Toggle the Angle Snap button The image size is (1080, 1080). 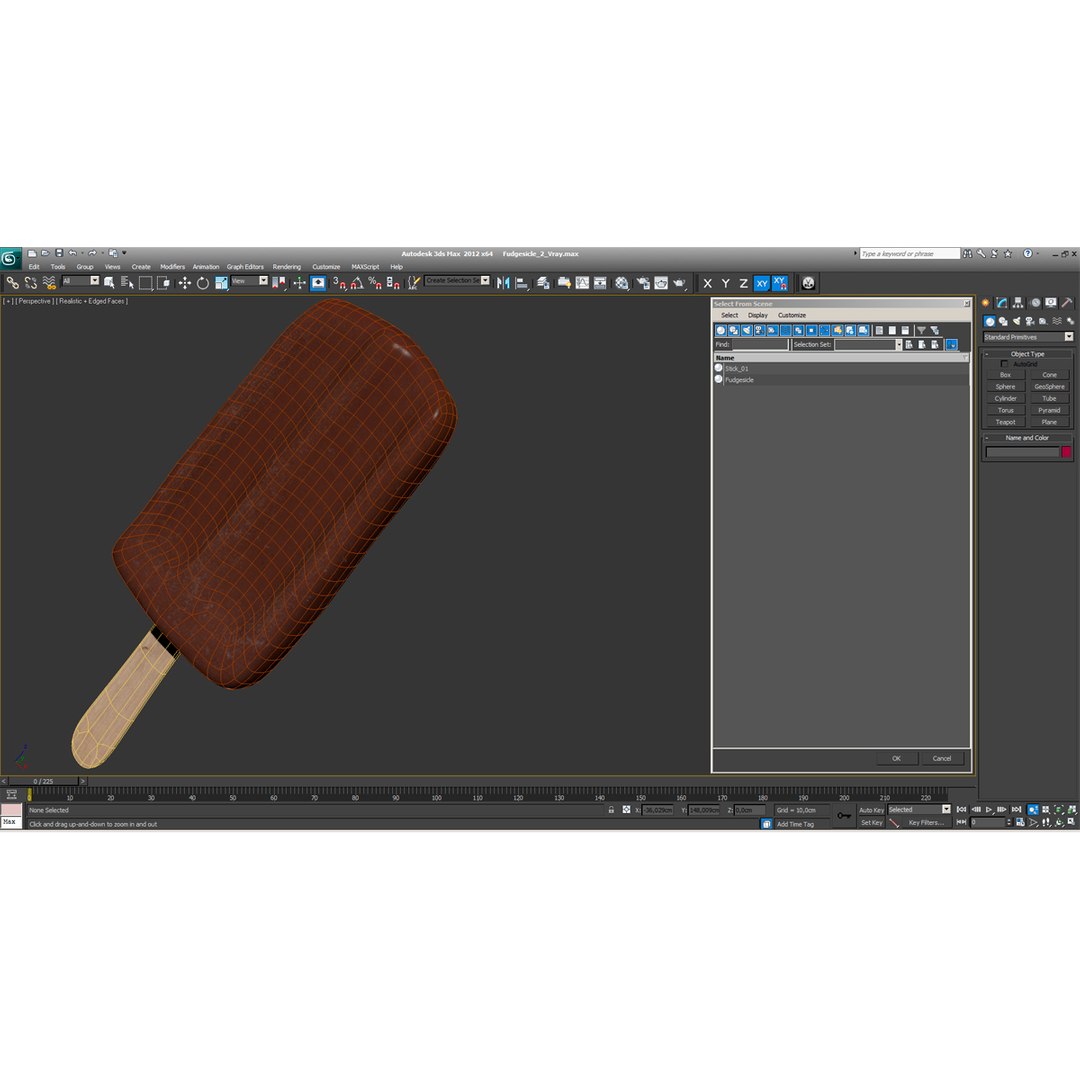[357, 282]
